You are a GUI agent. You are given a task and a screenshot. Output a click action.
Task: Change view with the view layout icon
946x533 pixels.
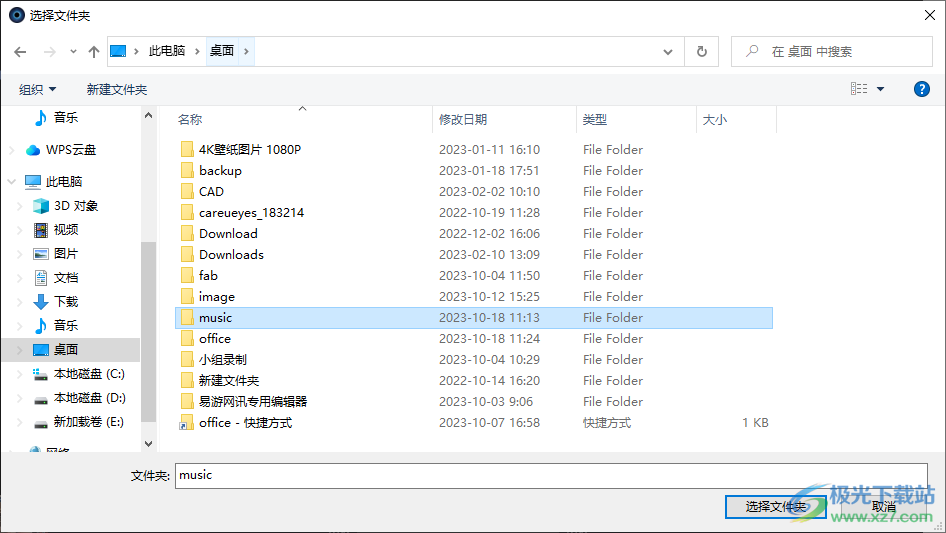click(859, 89)
